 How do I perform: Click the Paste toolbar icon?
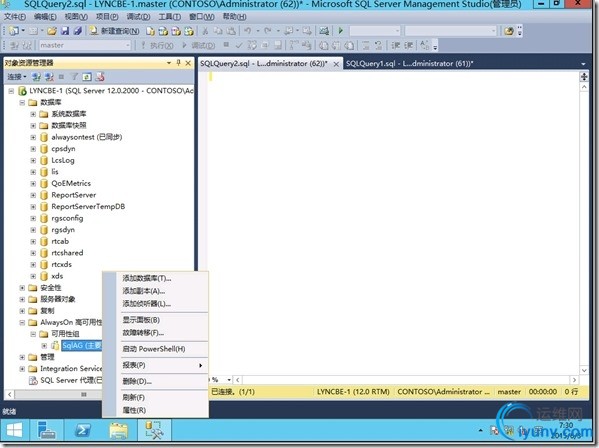(x=231, y=31)
